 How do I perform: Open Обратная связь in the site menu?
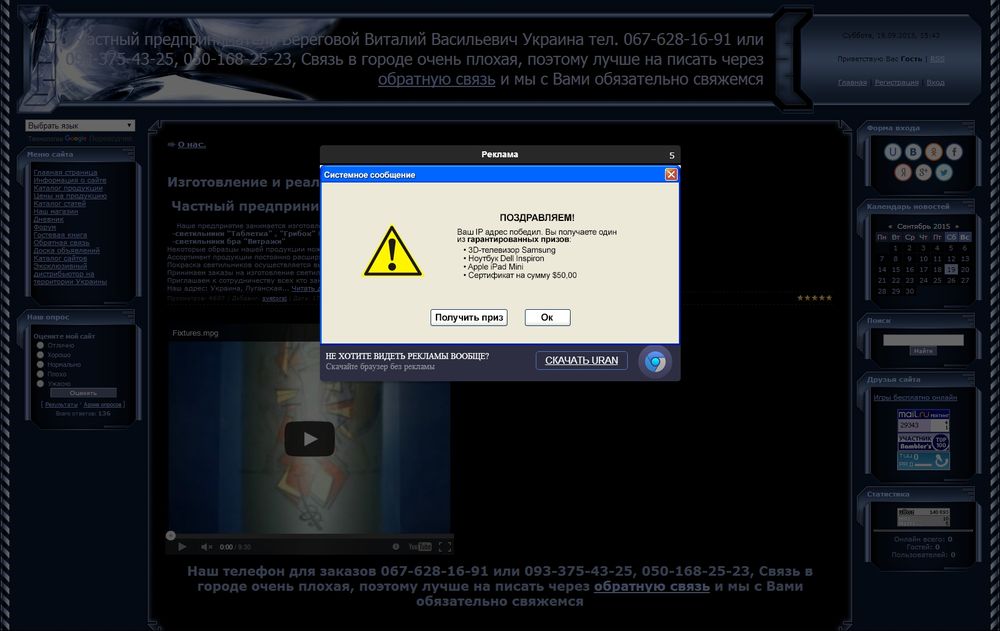[61, 242]
